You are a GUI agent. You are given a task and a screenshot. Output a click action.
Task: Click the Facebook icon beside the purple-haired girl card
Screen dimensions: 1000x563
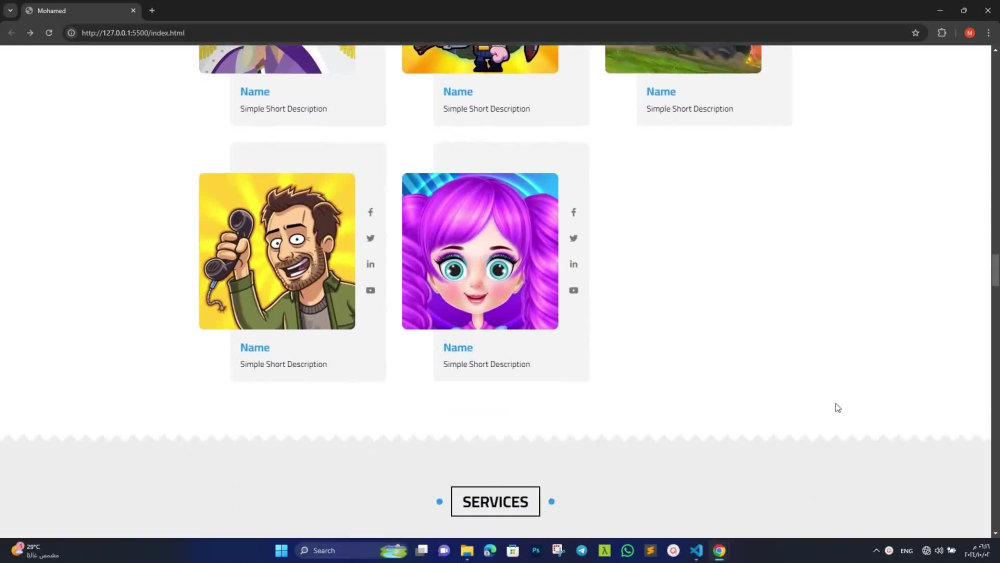[573, 212]
